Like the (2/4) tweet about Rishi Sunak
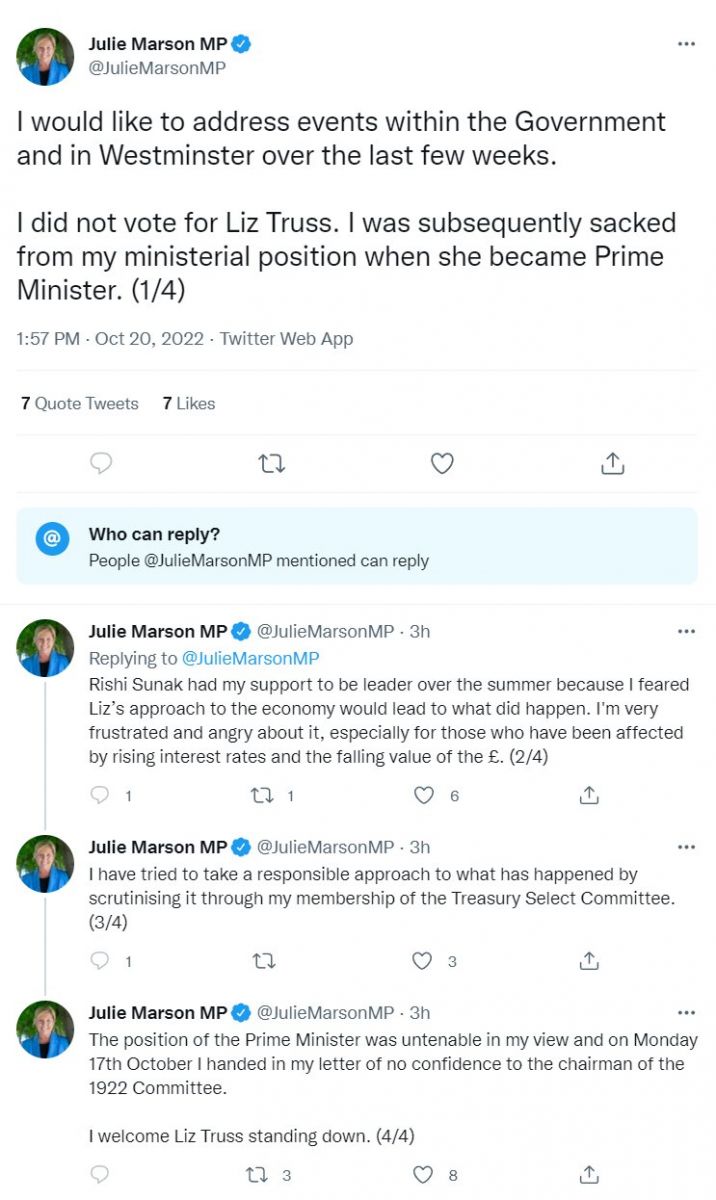Screen dimensions: 716x1200 click(x=424, y=795)
